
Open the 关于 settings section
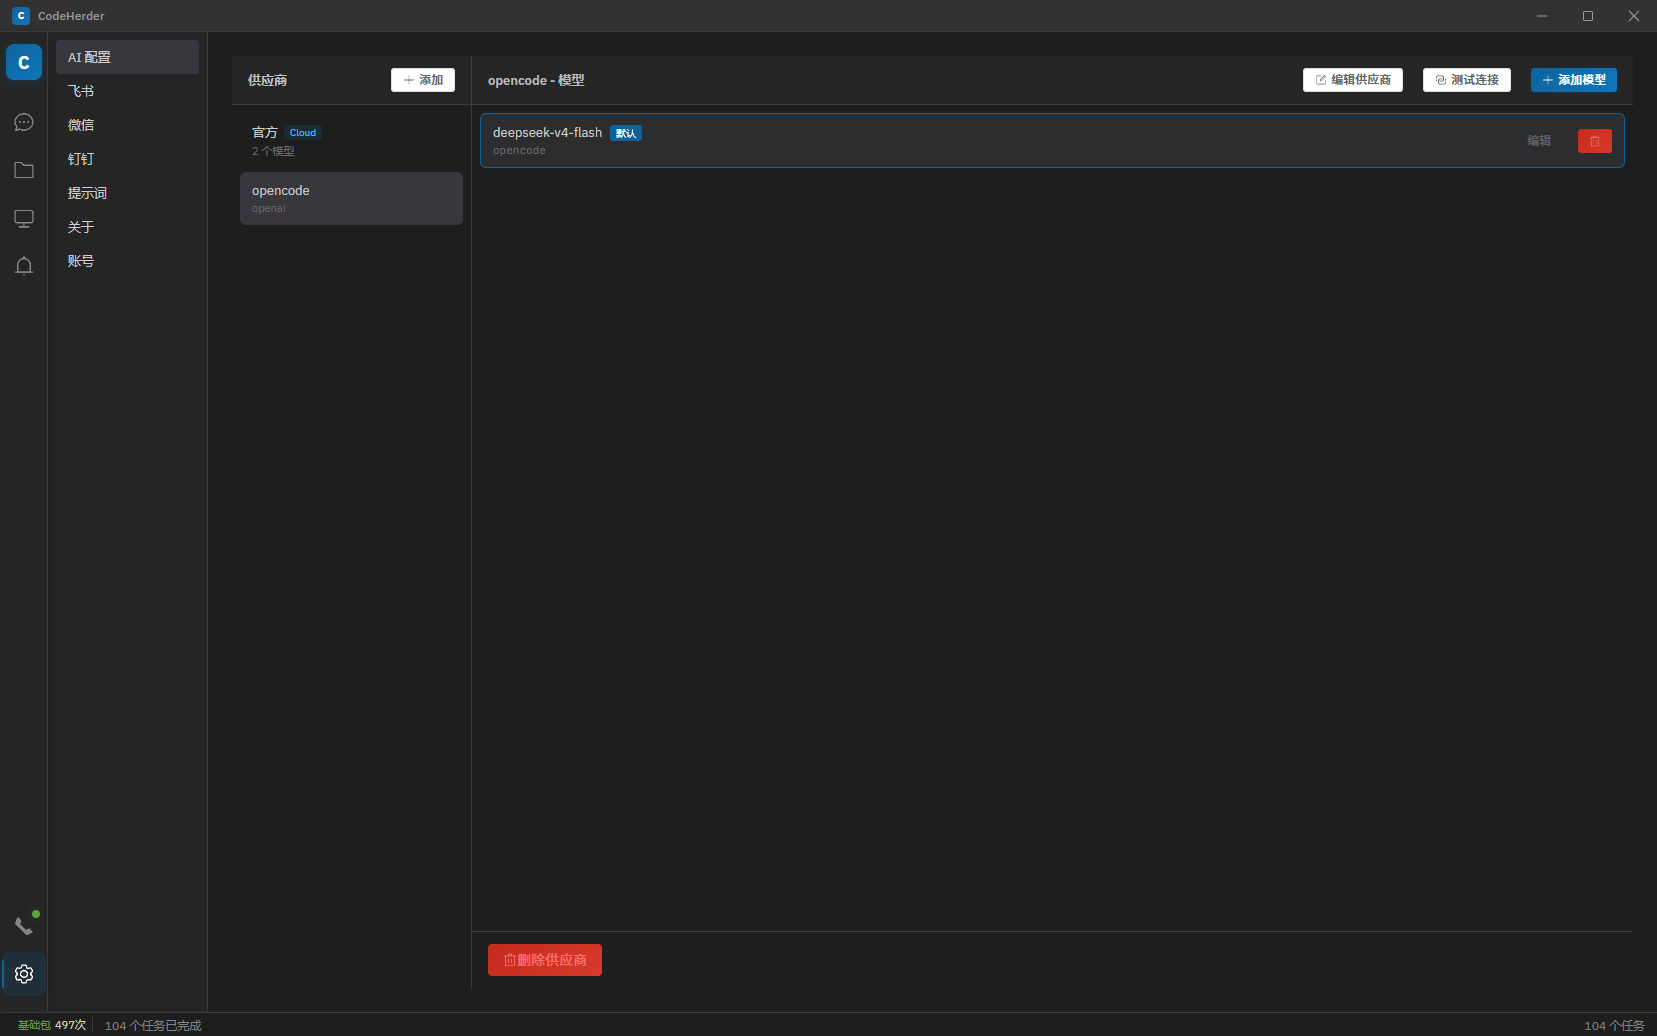[x=127, y=227]
